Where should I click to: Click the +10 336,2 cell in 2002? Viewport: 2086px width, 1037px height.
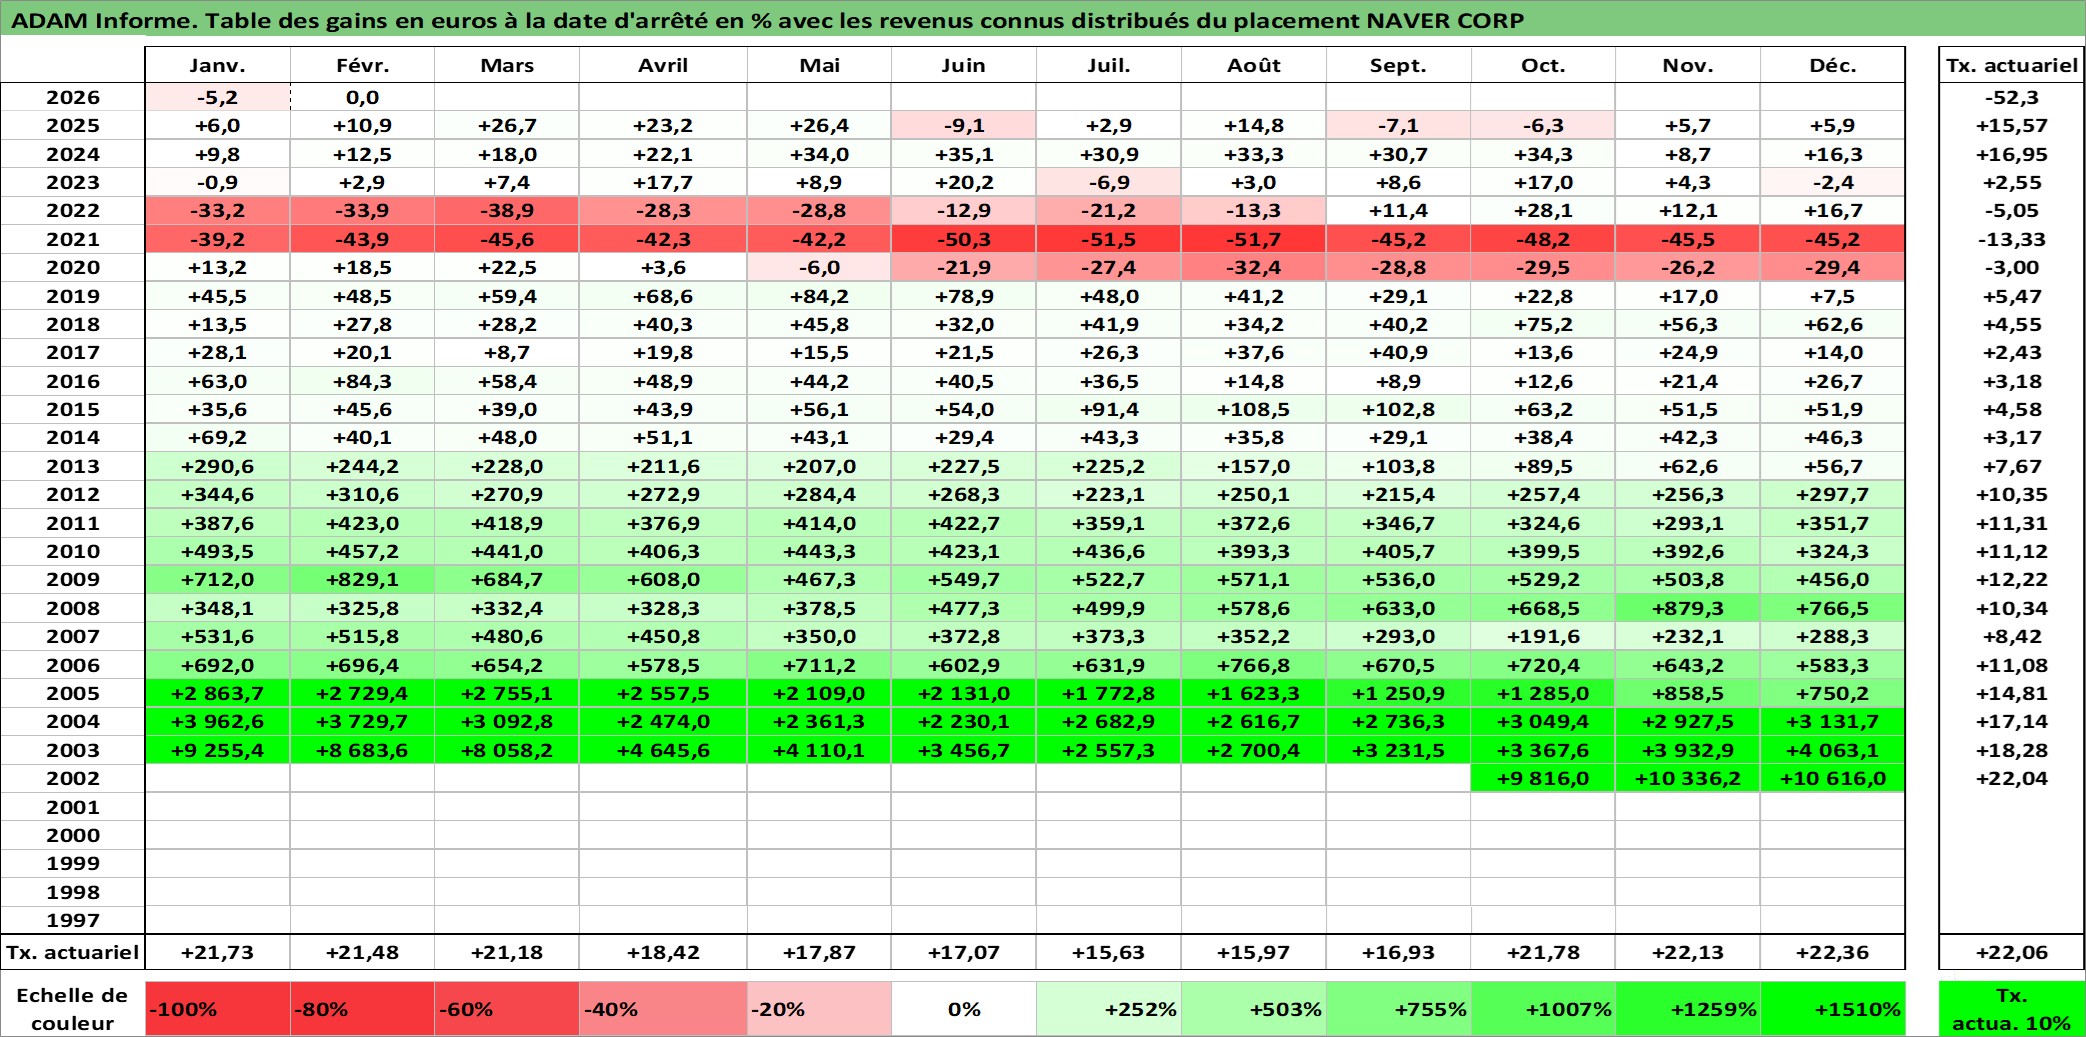pyautogui.click(x=1688, y=778)
